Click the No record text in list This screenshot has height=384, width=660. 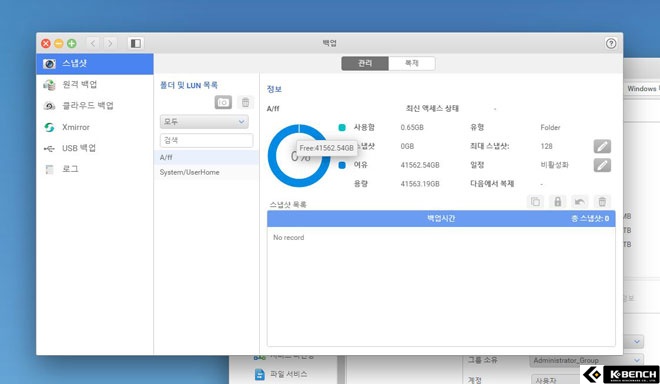click(x=289, y=237)
